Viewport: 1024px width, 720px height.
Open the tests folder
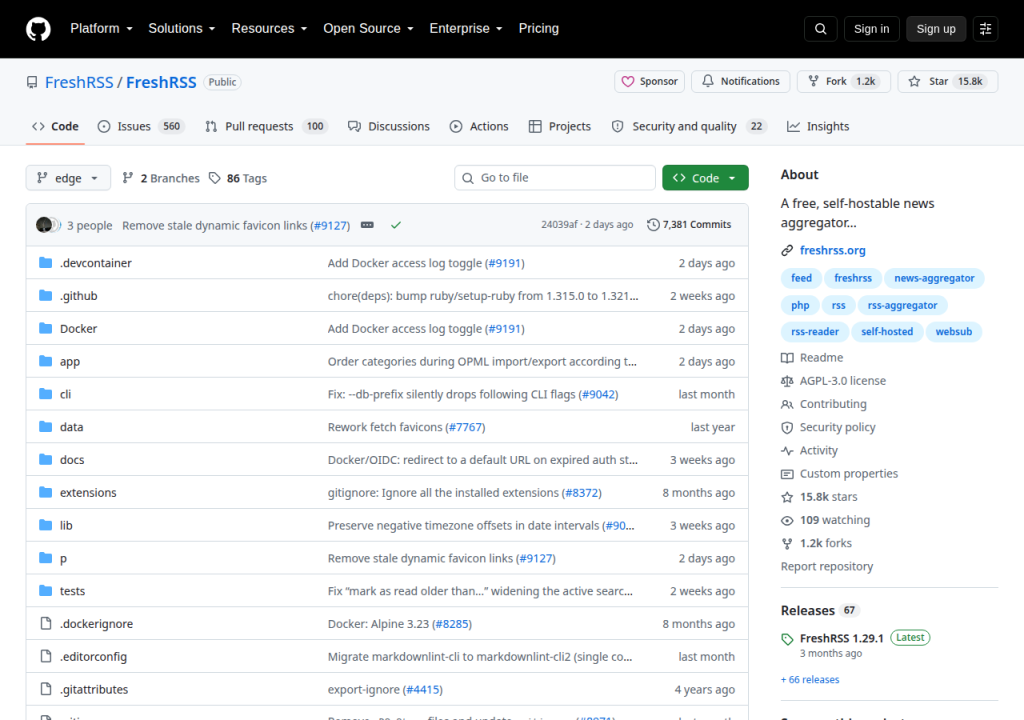coord(72,591)
